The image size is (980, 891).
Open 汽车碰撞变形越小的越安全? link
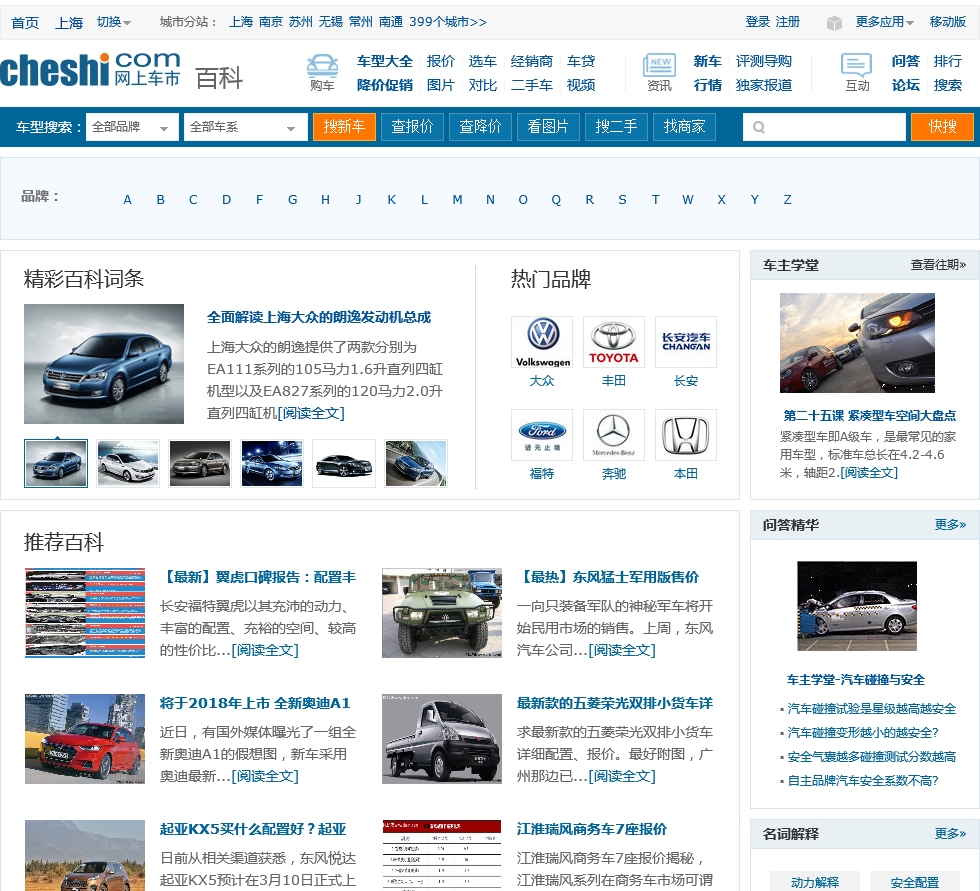pos(862,733)
